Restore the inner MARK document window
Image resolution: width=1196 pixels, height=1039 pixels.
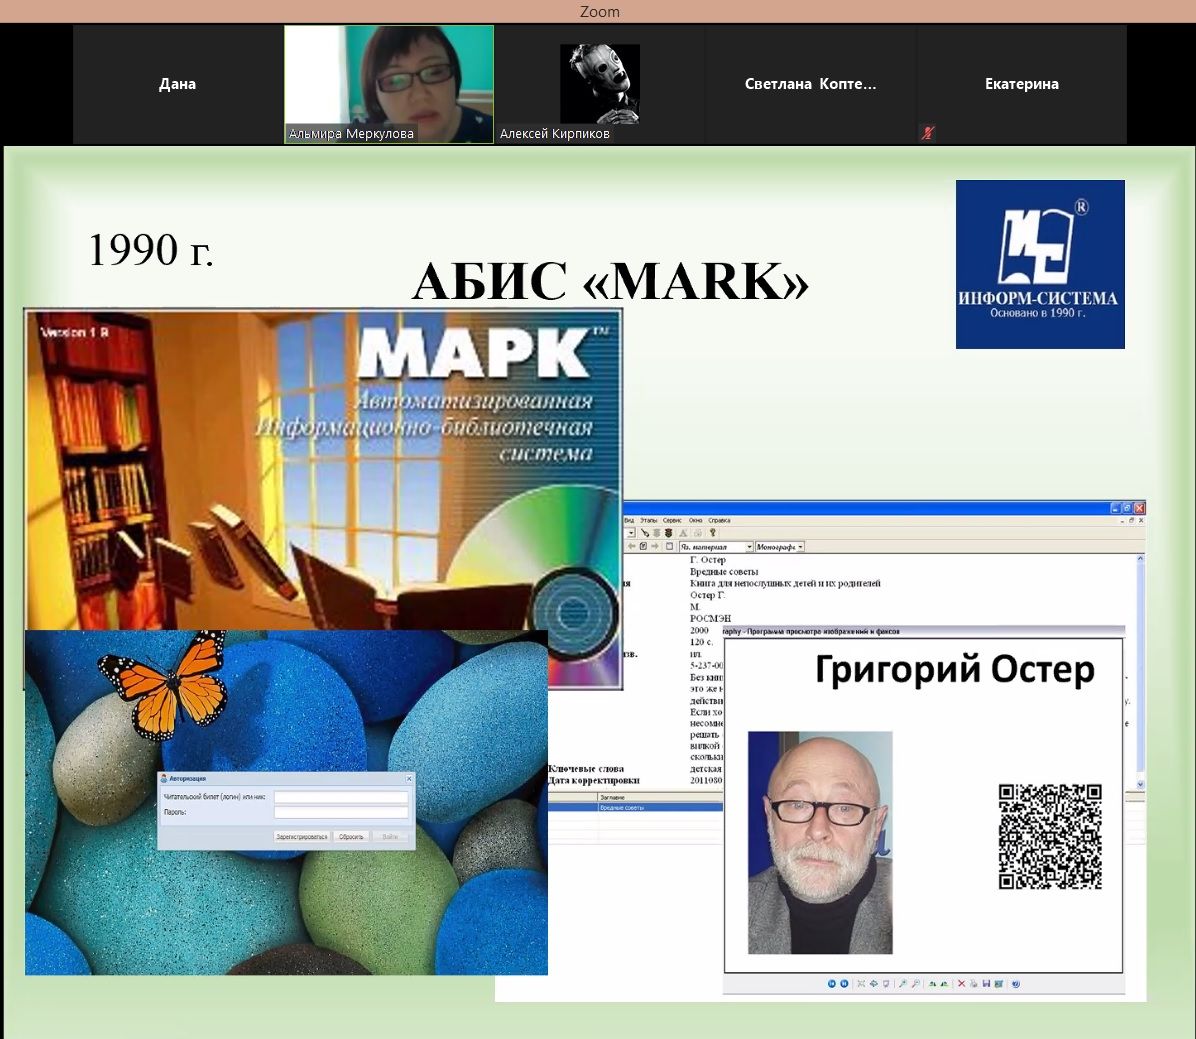pos(1132,520)
